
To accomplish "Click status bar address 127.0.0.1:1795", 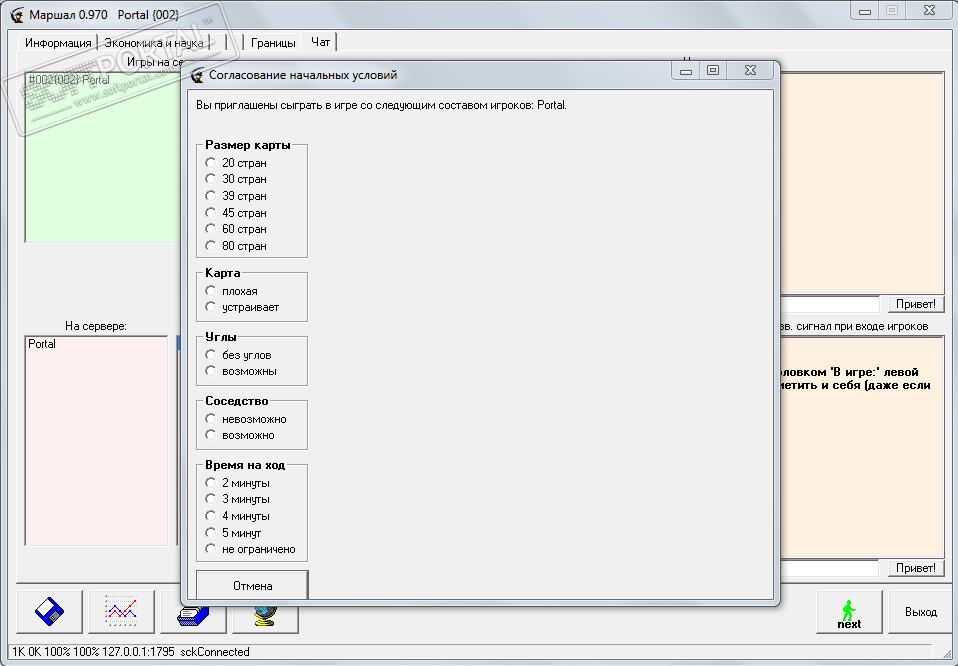I will tap(138, 652).
